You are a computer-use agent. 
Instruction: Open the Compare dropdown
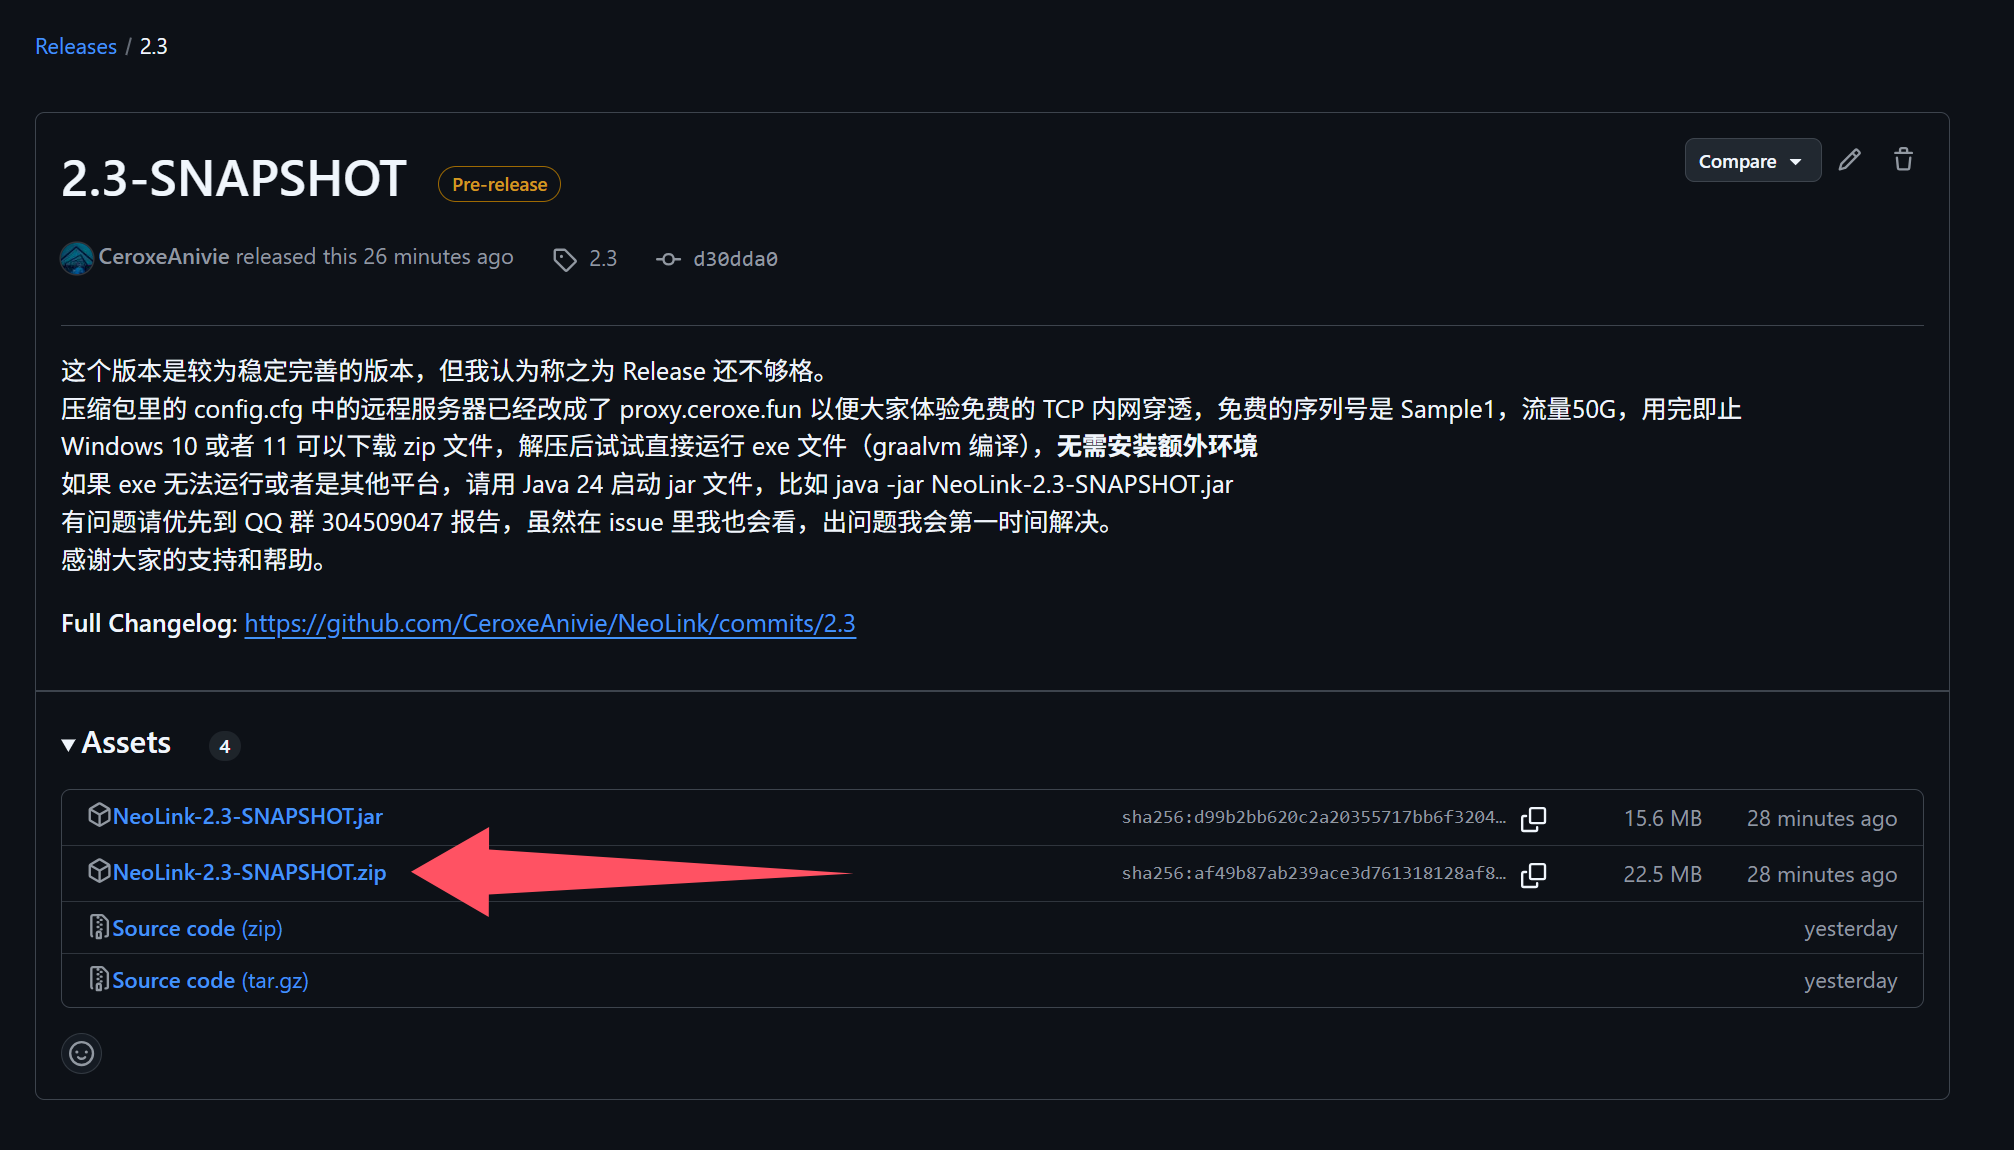point(1751,161)
